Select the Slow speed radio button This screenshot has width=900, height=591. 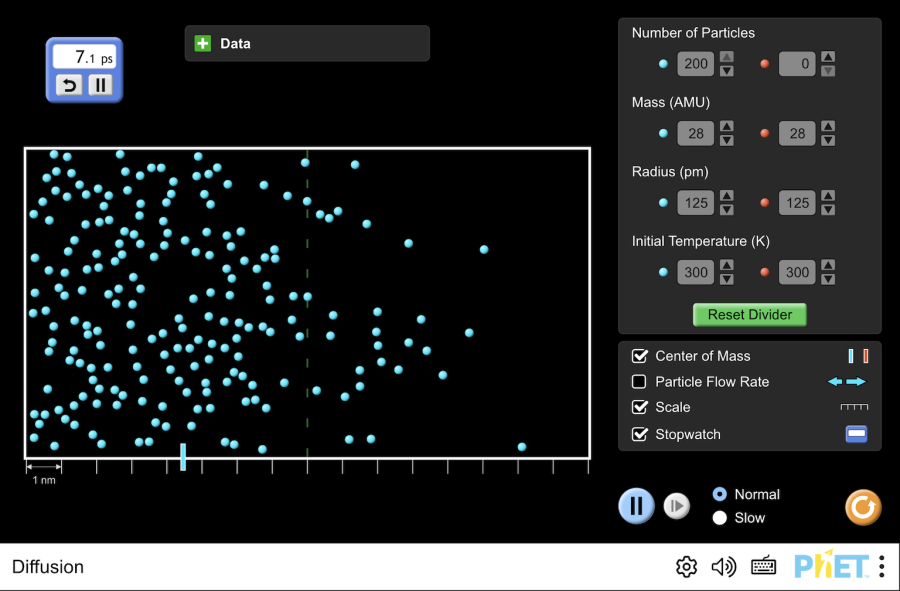coord(720,518)
